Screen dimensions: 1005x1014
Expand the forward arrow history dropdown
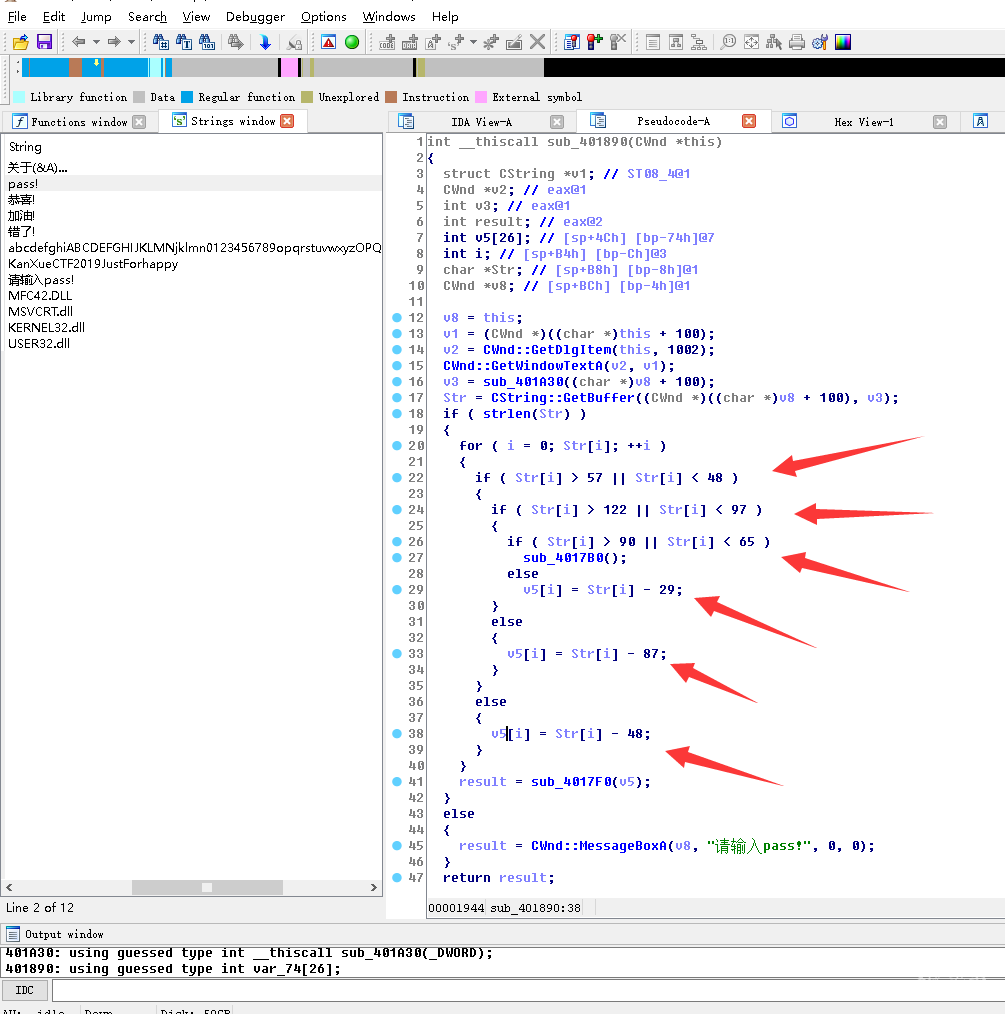tap(131, 42)
